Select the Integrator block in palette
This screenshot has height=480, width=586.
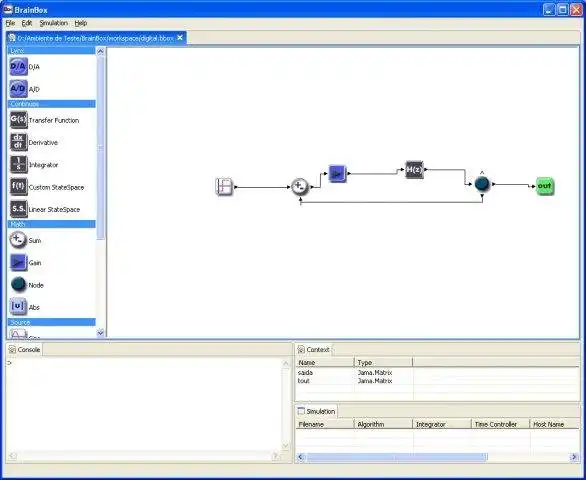click(x=18, y=164)
